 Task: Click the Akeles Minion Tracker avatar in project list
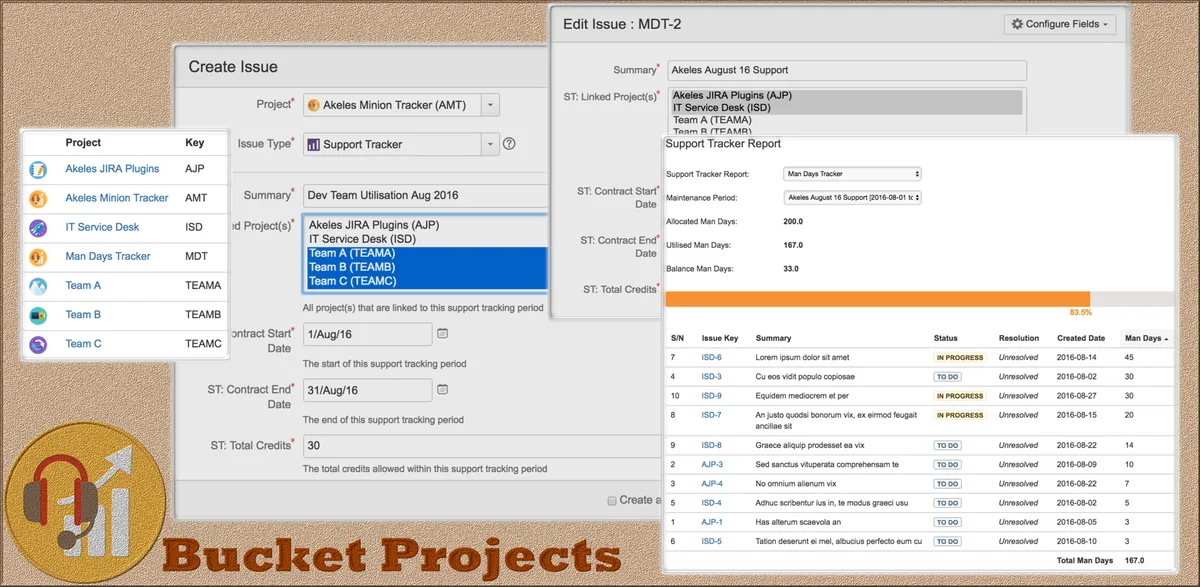pos(39,198)
